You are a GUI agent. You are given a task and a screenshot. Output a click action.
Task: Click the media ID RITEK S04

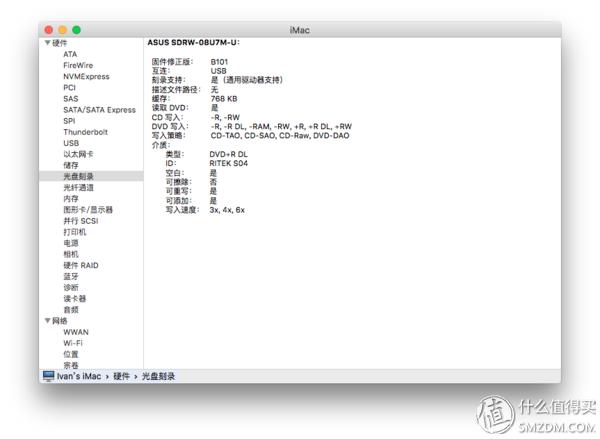[228, 163]
